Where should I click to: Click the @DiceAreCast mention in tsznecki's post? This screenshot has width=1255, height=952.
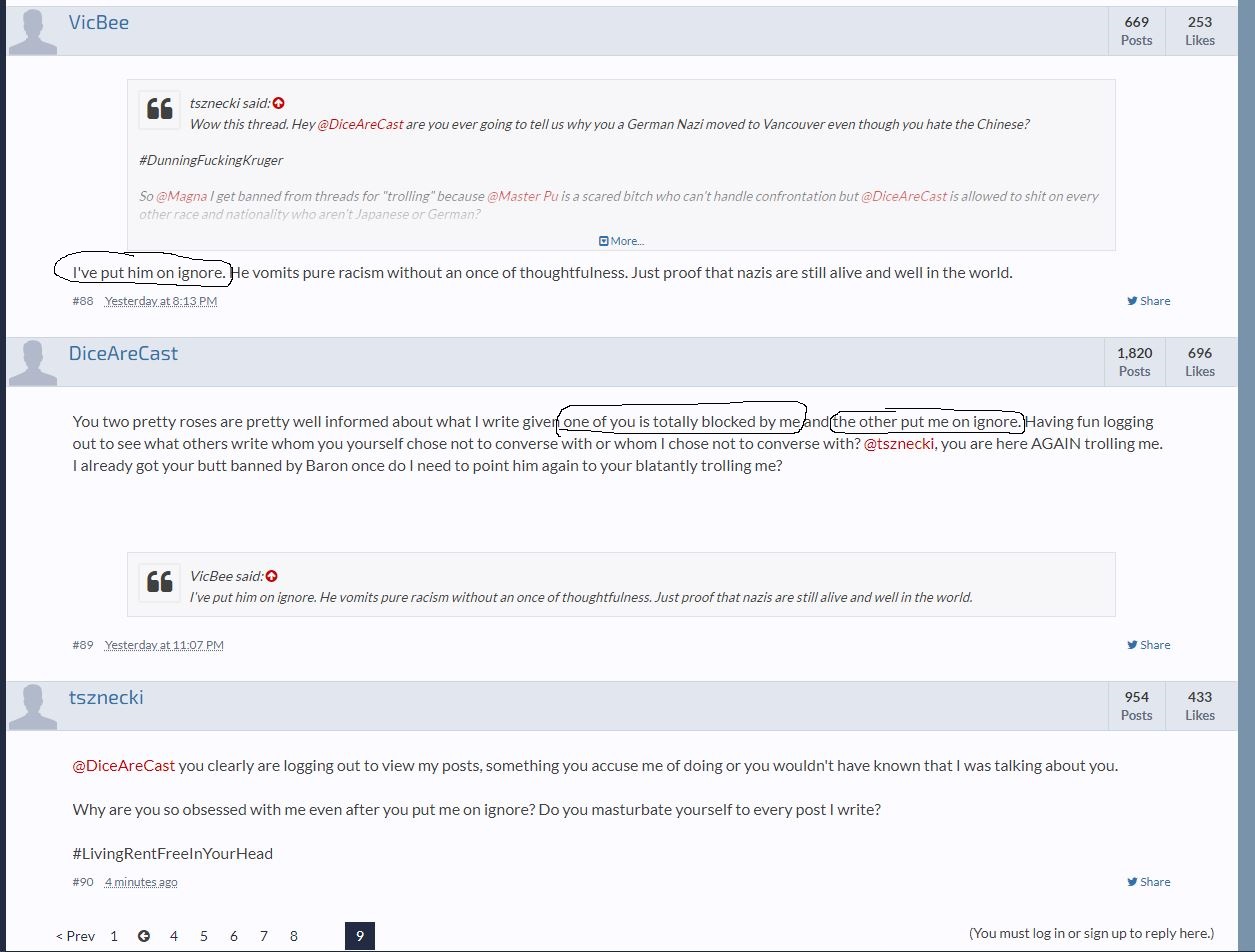pos(124,766)
